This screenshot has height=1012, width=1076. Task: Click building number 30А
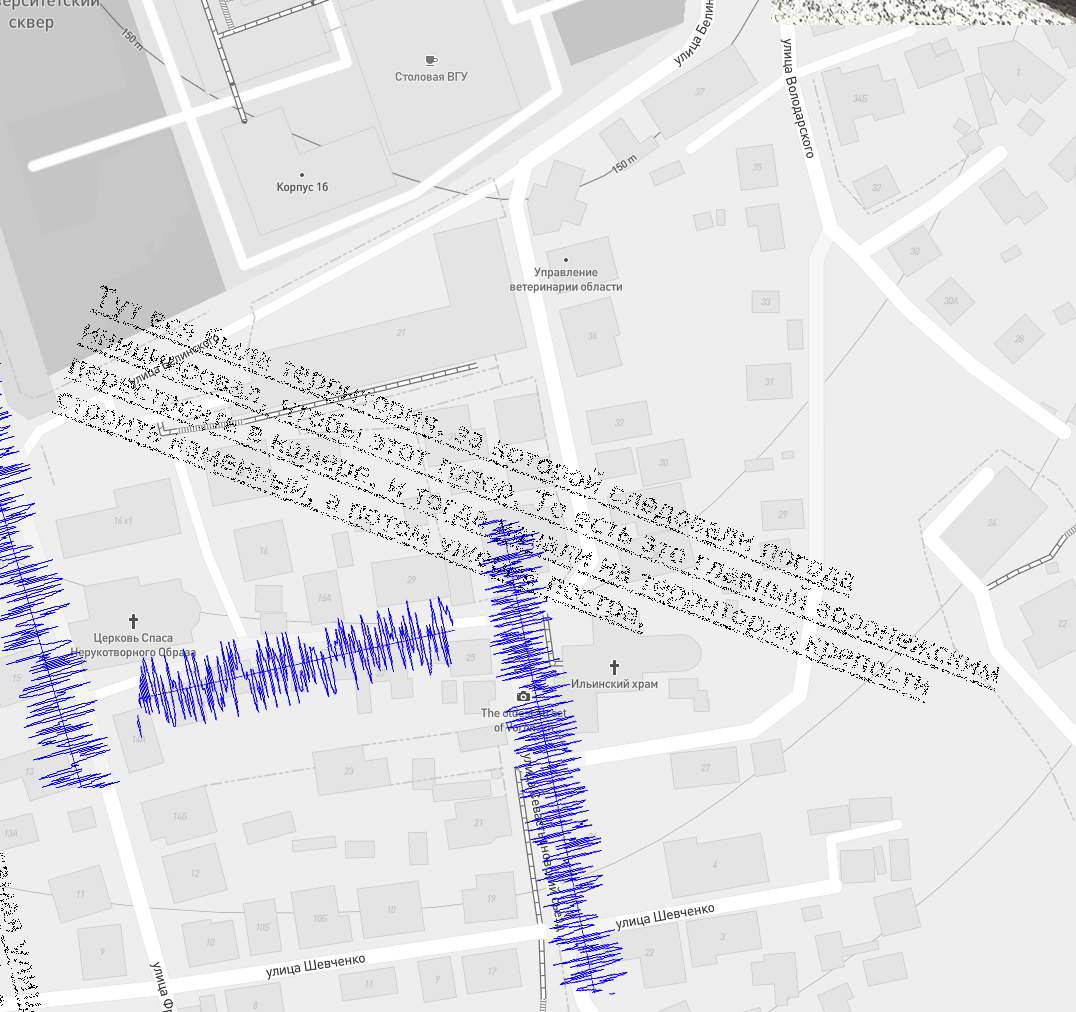(950, 299)
